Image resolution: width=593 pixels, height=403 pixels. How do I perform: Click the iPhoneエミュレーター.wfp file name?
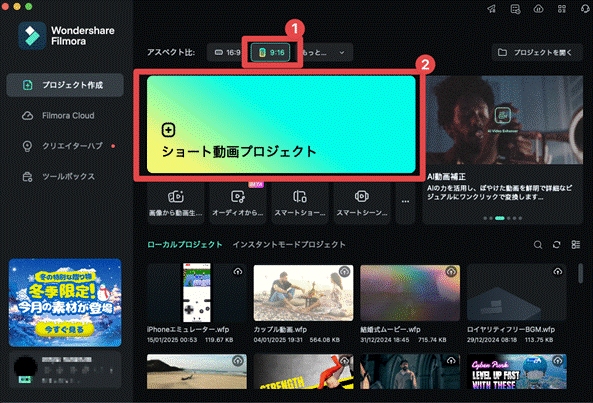click(x=188, y=330)
